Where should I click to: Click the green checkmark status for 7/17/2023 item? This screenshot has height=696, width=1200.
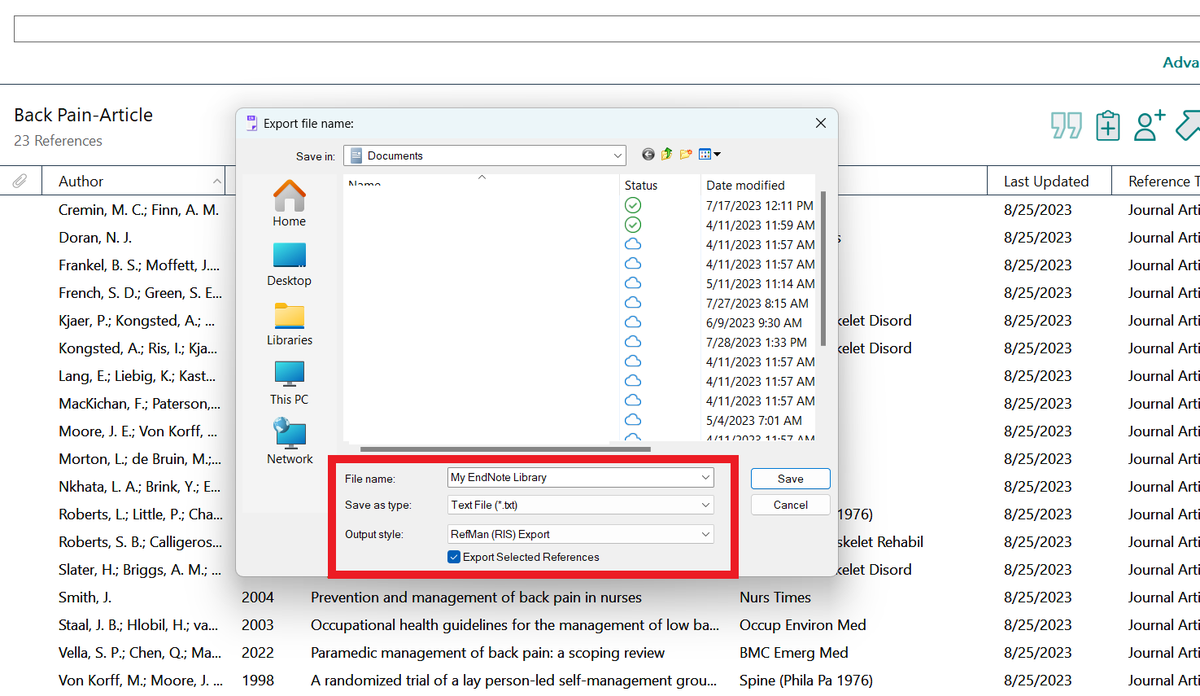pyautogui.click(x=632, y=205)
